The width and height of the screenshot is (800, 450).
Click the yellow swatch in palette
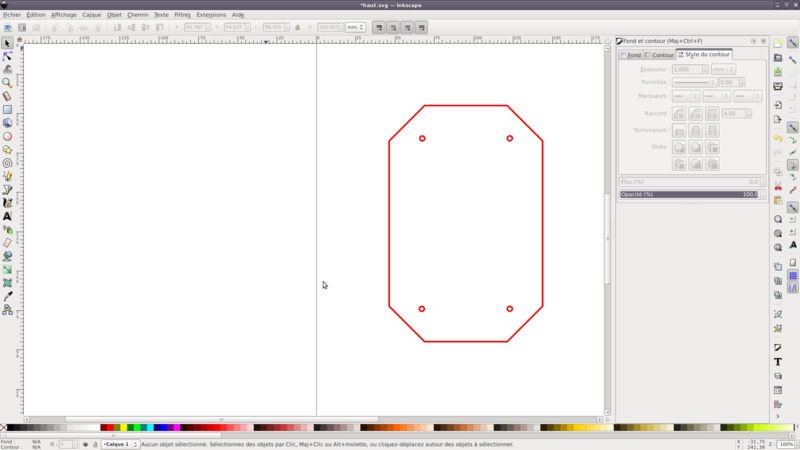coord(124,428)
